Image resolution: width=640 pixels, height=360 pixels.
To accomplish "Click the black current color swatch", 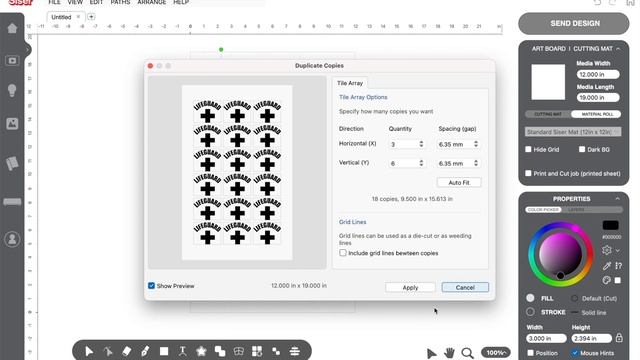I will coord(611,225).
